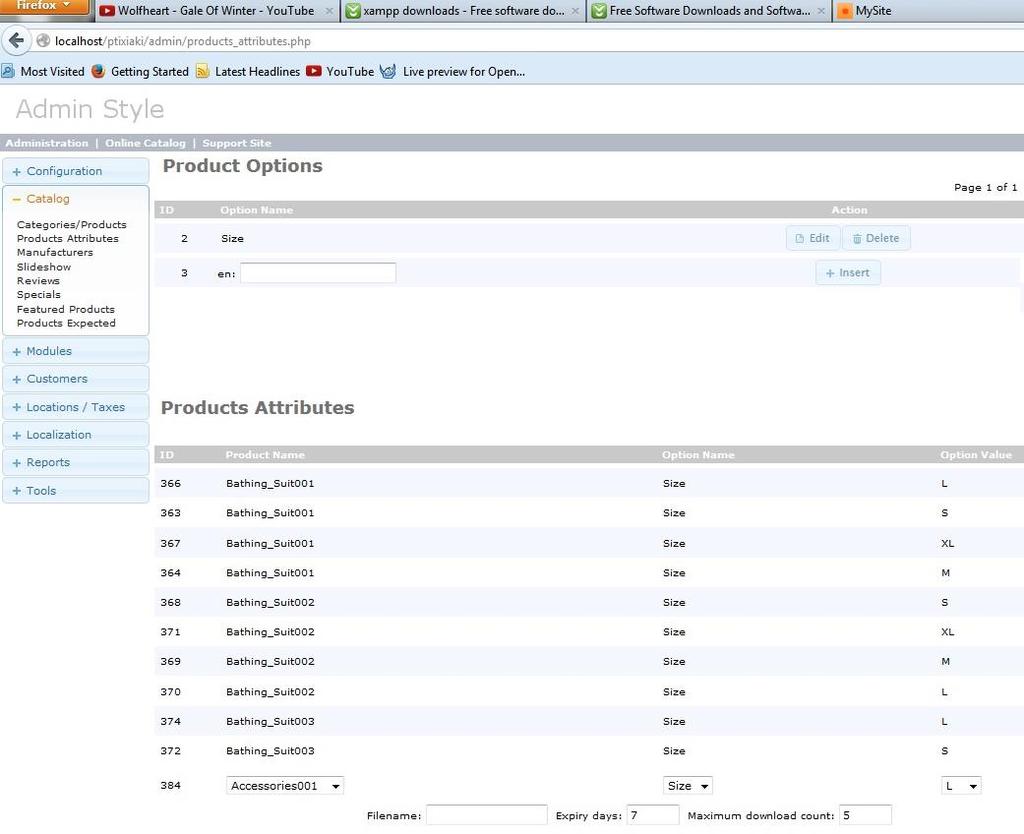The width and height of the screenshot is (1024, 834).
Task: Open the Support Site header link
Action: click(236, 143)
